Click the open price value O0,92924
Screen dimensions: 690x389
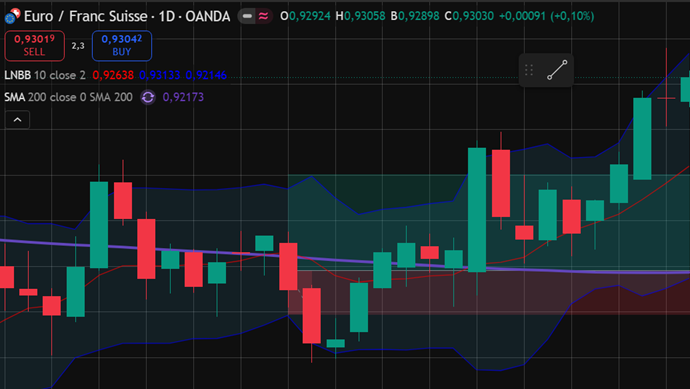[x=305, y=16]
